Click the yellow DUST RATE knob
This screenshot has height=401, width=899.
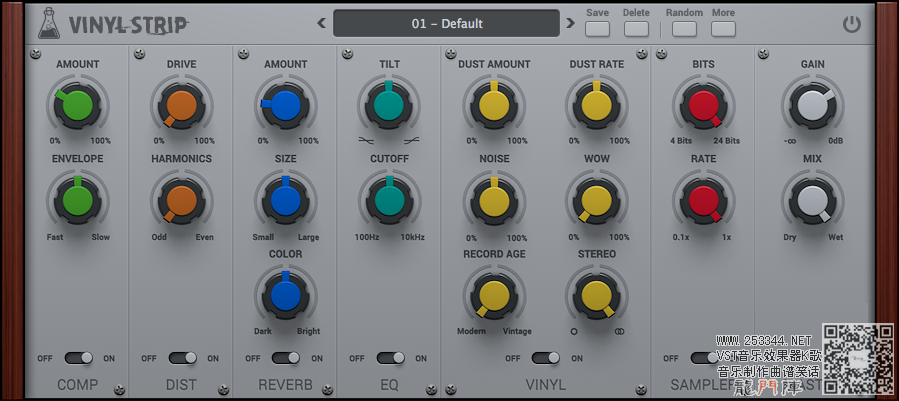pos(597,106)
